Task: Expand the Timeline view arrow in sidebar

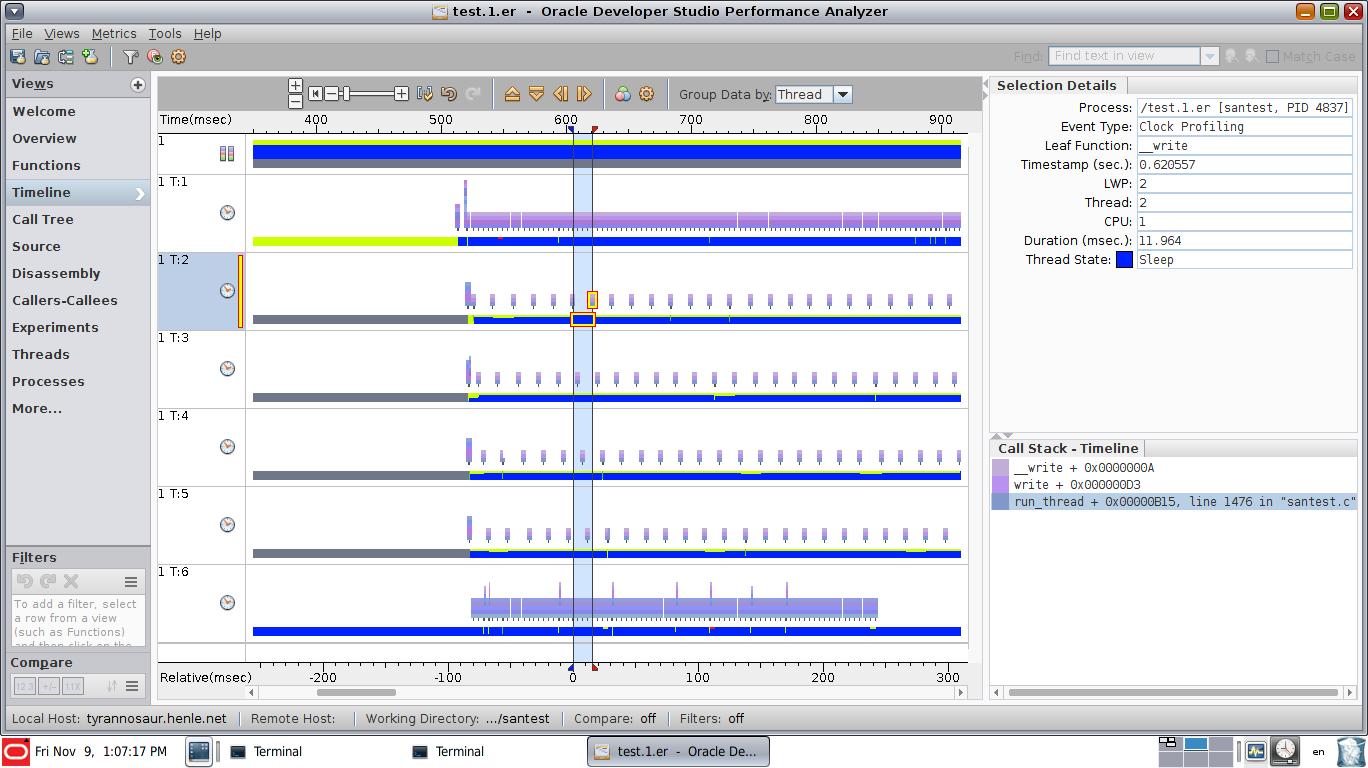Action: [140, 193]
